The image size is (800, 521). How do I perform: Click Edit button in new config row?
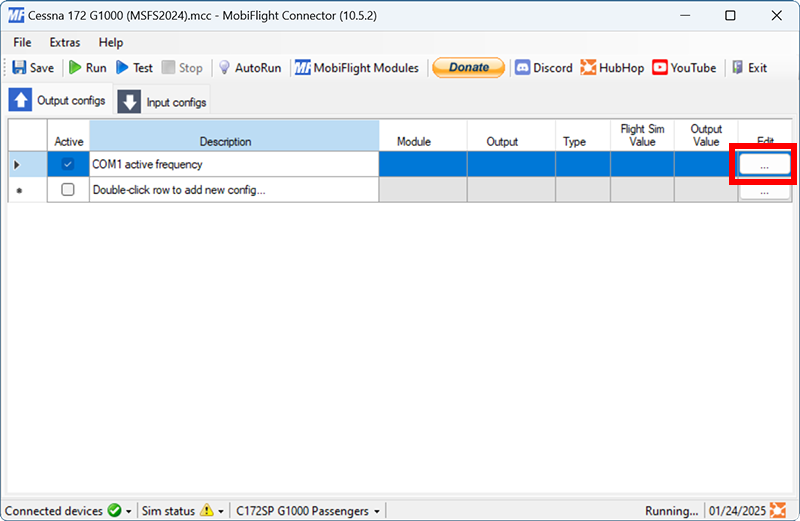764,192
